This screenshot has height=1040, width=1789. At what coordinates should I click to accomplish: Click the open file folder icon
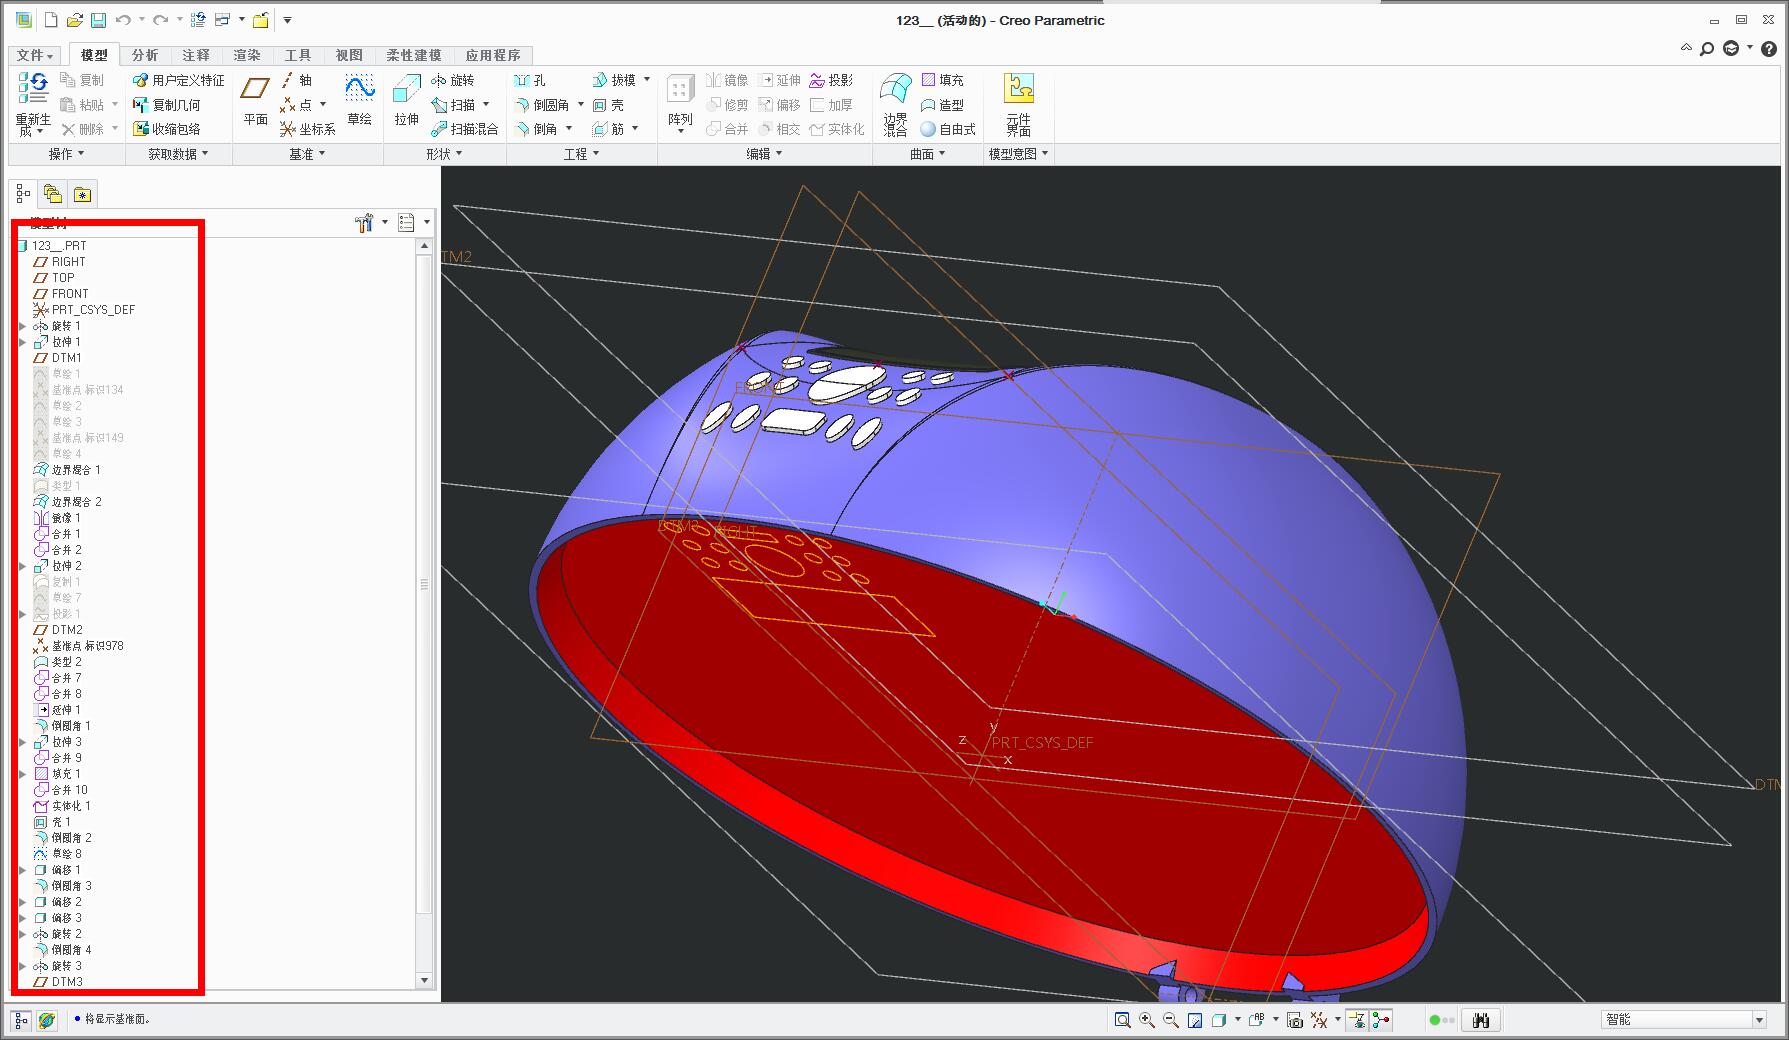coord(75,20)
